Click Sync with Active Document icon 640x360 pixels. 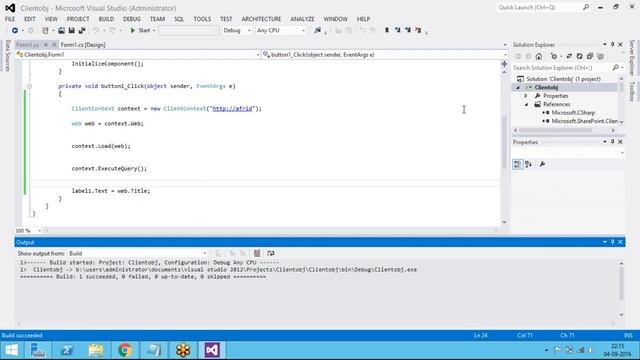pos(569,56)
